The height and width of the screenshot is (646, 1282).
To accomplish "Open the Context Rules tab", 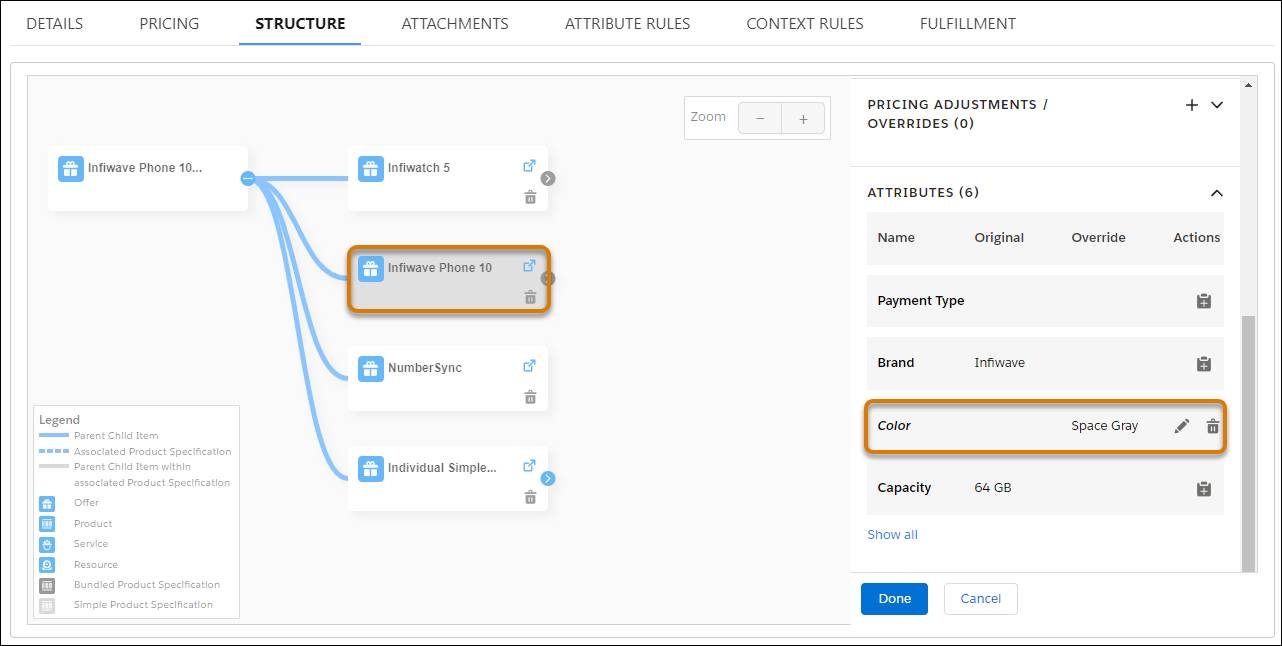I will pos(805,23).
